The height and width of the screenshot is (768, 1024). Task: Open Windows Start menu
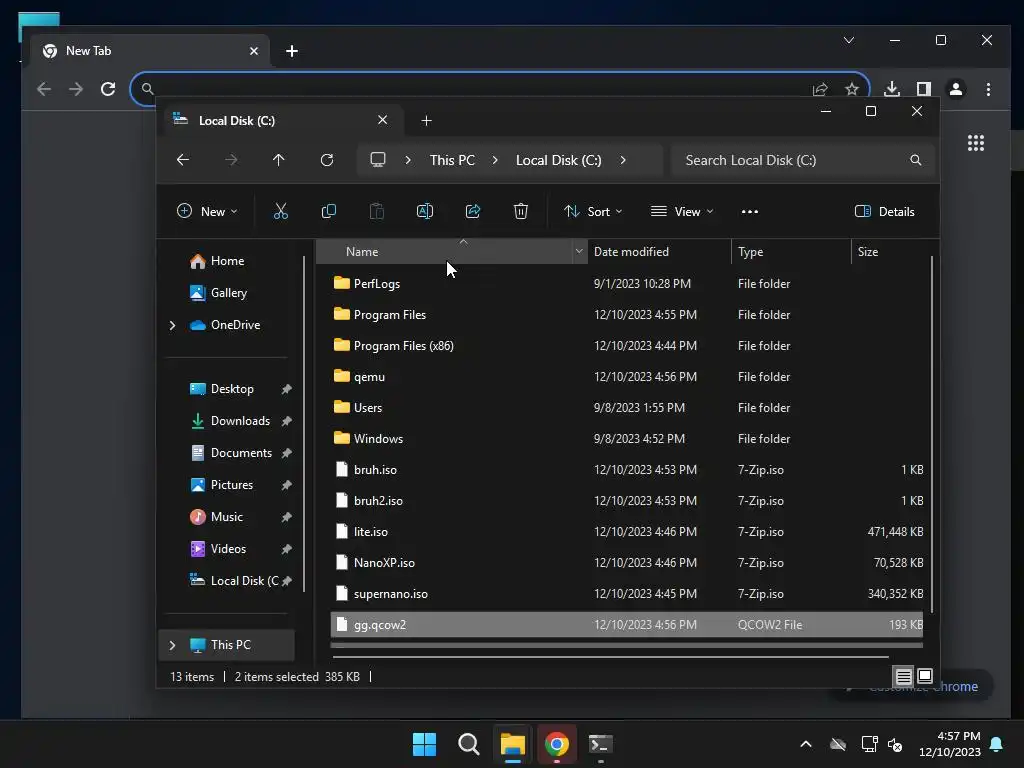coord(424,744)
